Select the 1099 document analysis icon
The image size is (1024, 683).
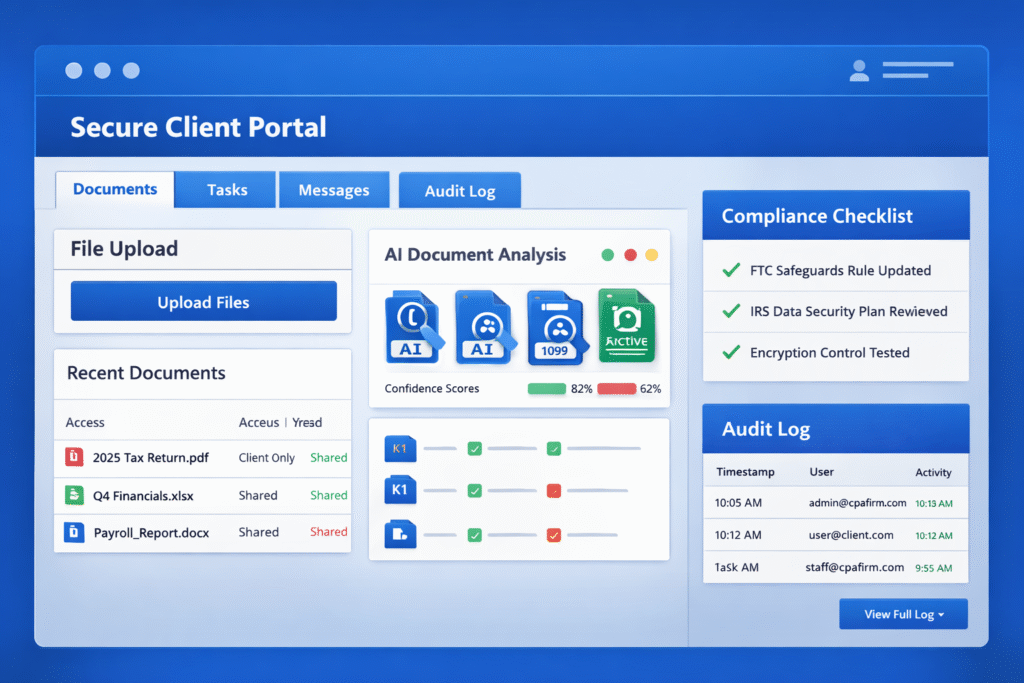[x=554, y=327]
